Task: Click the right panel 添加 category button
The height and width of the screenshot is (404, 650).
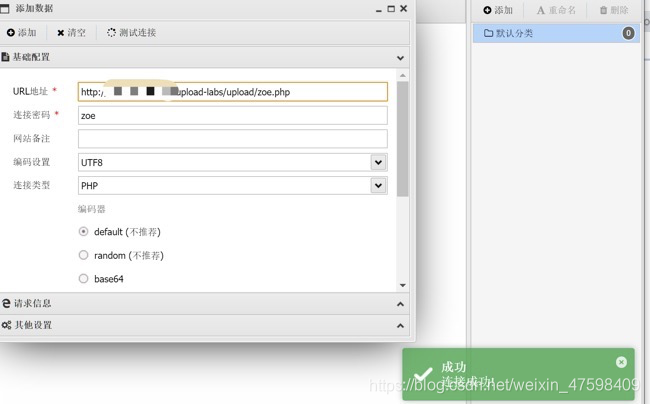Action: pos(497,10)
